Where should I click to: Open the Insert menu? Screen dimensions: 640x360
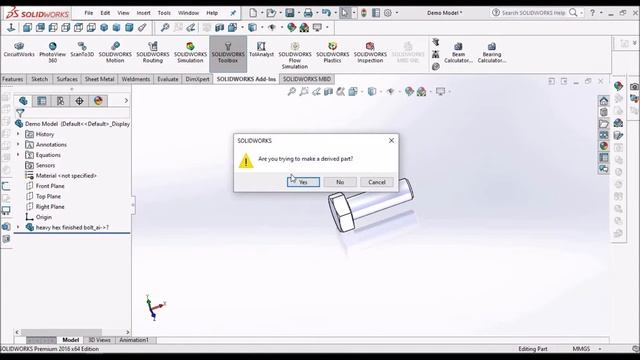pos(143,13)
